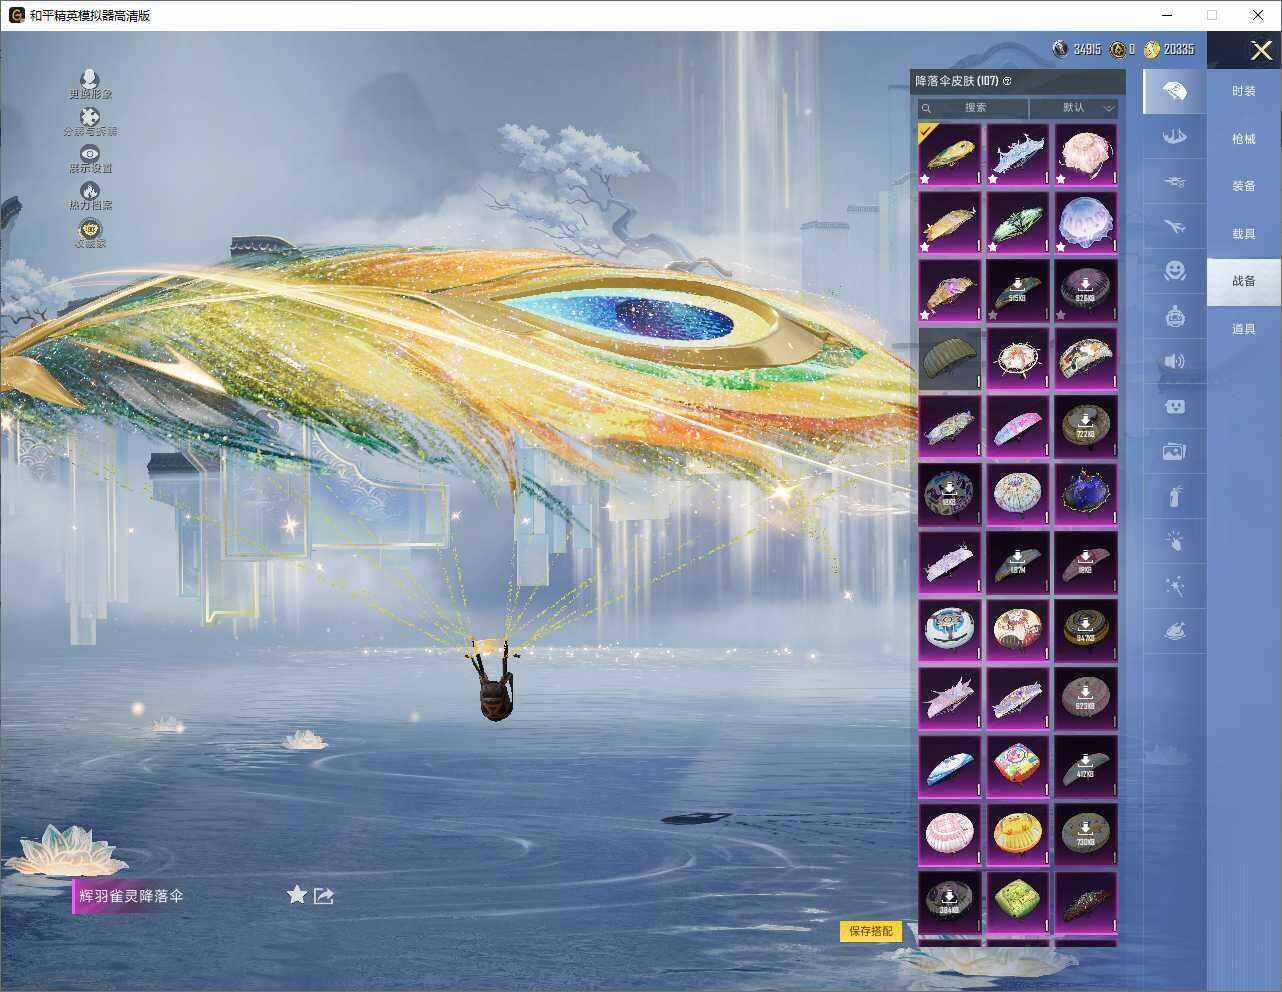Select the parachute skins category icon
Image resolution: width=1282 pixels, height=992 pixels.
coord(1175,92)
